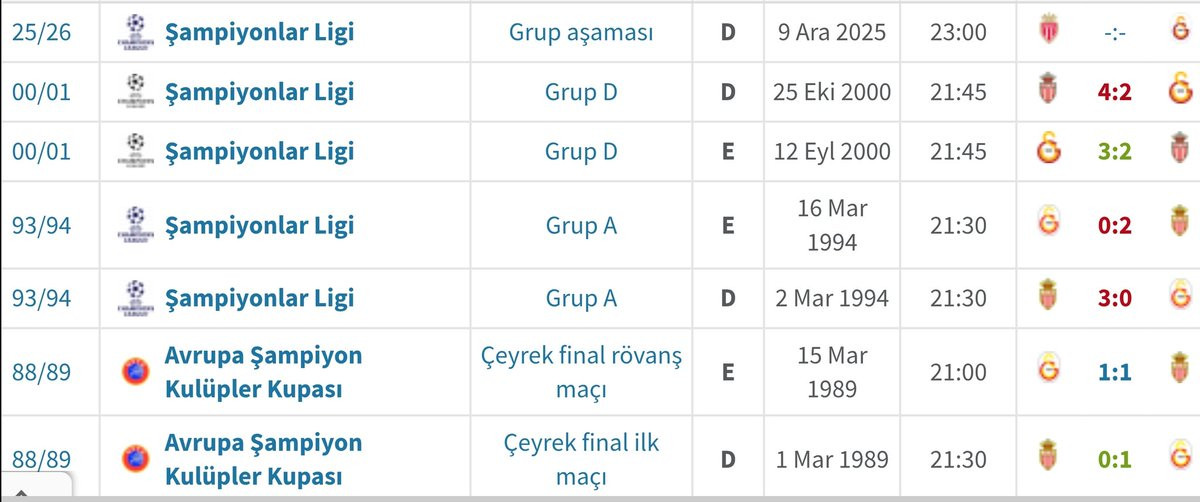Screen dimensions: 1200x502
Task: Click Champions League logo in 2 Mar 1994 row
Action: click(x=136, y=298)
